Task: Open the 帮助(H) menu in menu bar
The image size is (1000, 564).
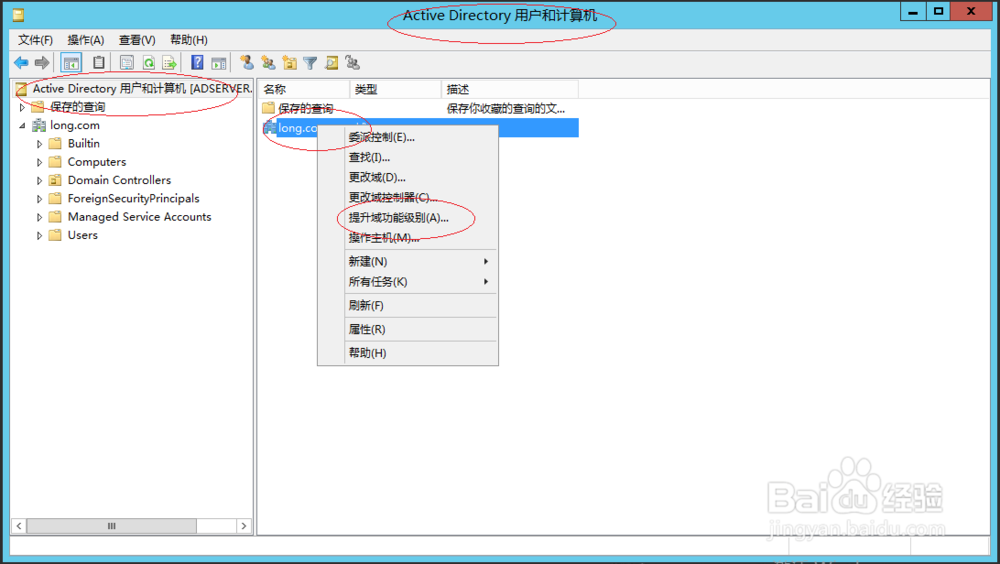Action: pos(189,40)
